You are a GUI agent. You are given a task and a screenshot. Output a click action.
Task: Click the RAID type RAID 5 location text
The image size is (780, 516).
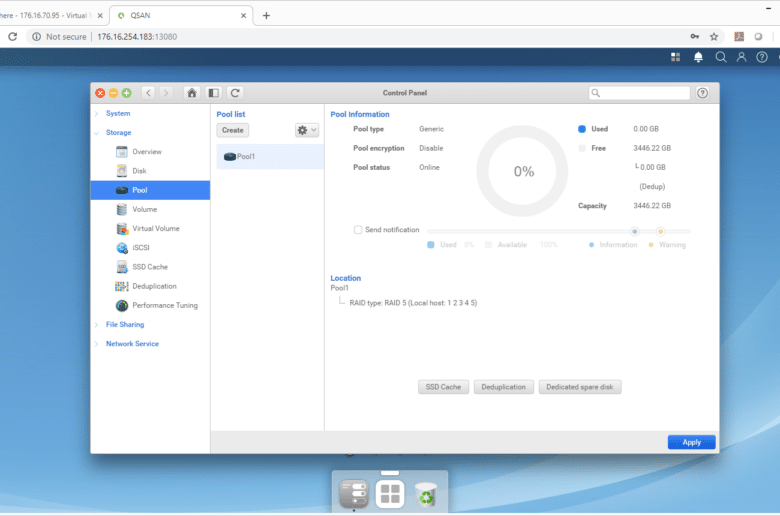click(x=413, y=303)
